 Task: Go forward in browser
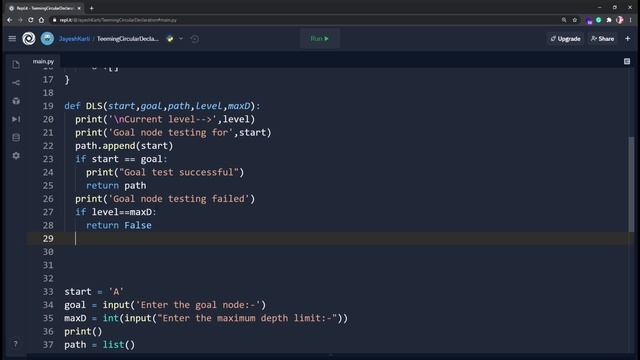pos(20,20)
